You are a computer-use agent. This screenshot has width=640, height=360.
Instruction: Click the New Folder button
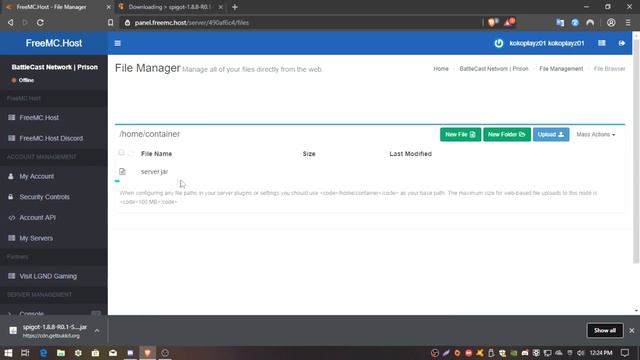(507, 134)
